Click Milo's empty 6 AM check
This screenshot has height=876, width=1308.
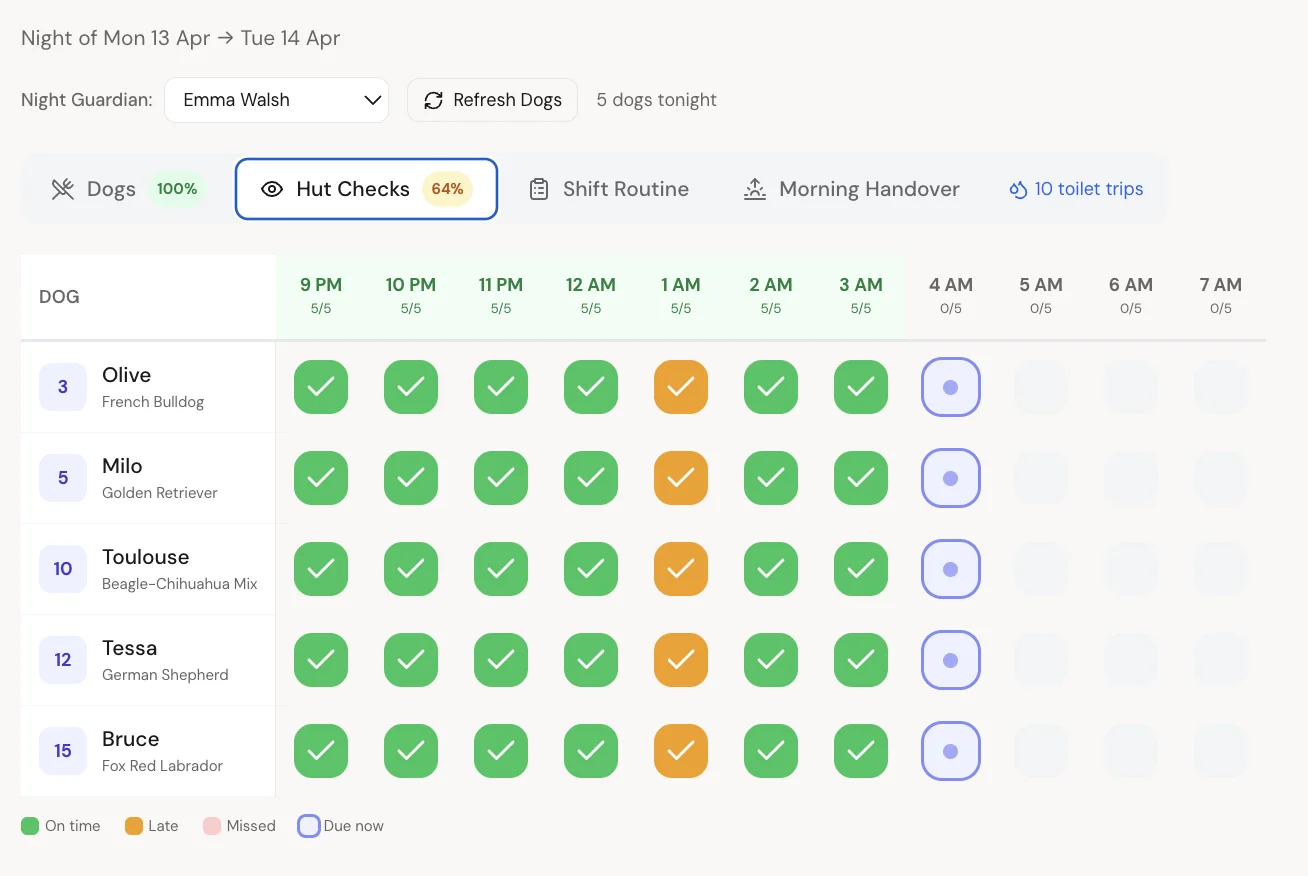1131,478
